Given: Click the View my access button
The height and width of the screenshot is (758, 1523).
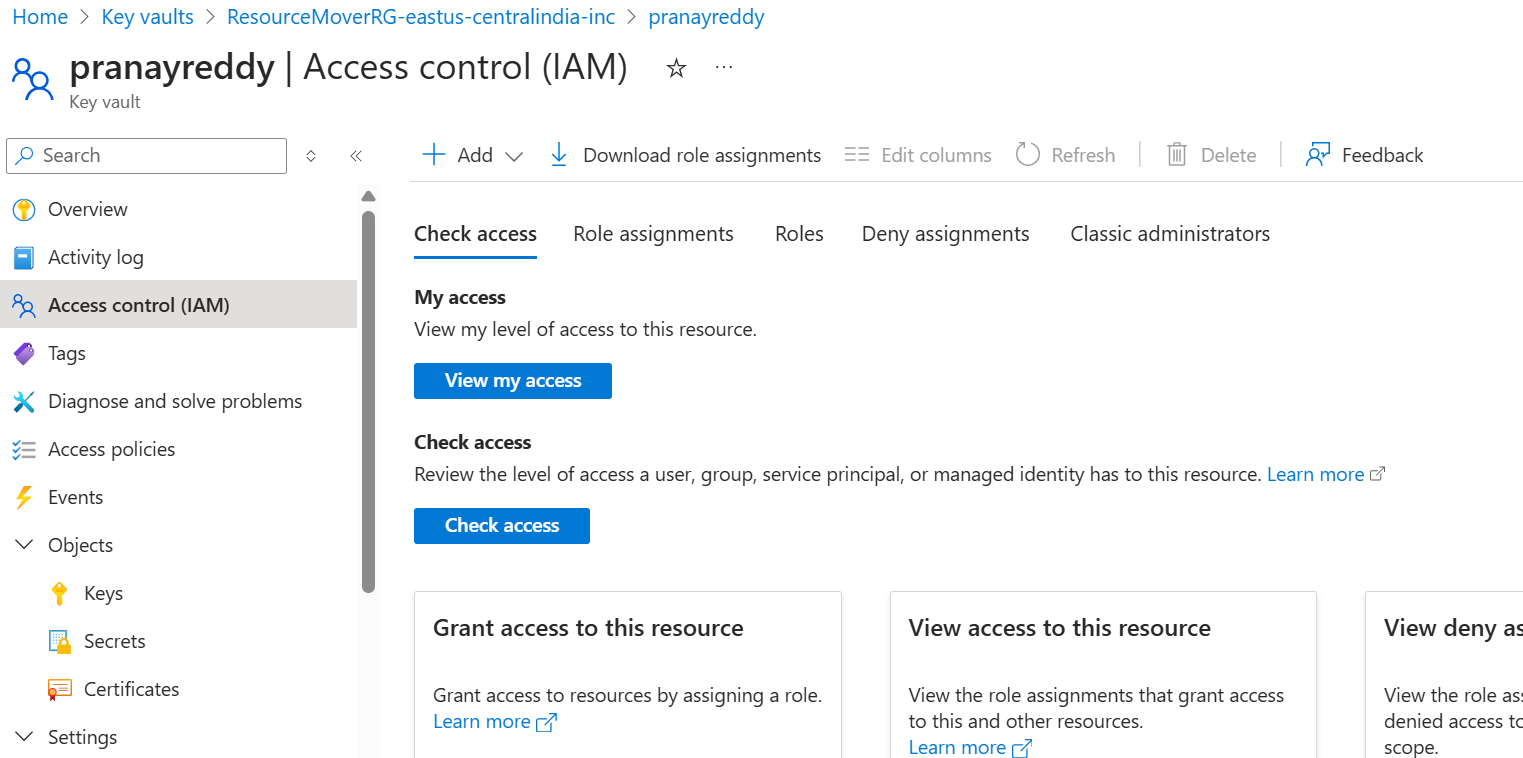Looking at the screenshot, I should pyautogui.click(x=513, y=381).
